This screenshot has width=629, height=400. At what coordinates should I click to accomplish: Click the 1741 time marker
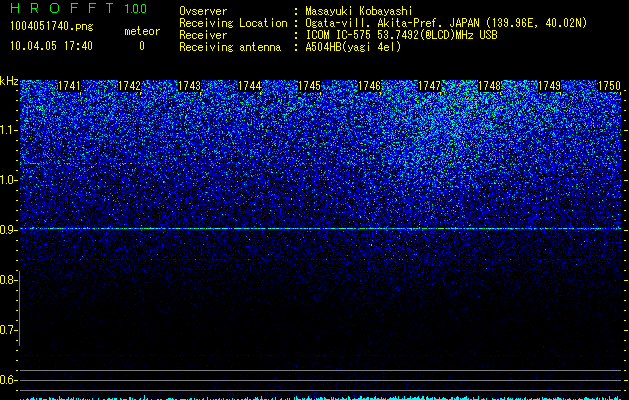(69, 86)
